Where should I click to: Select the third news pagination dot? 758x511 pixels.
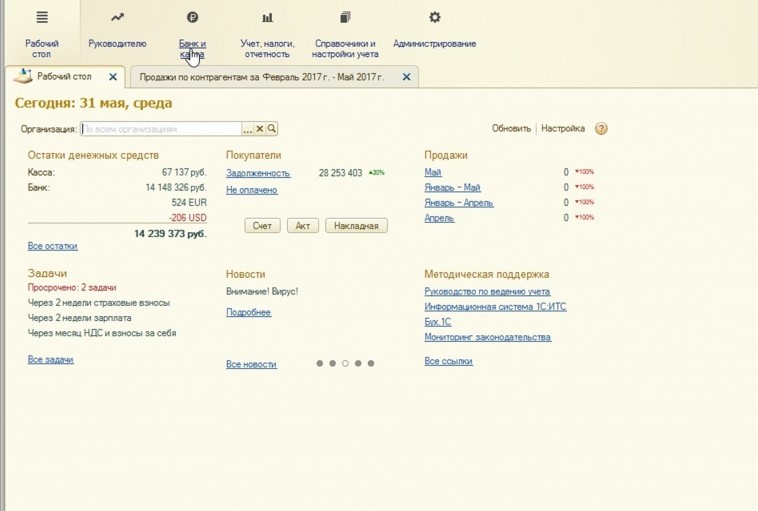coord(345,364)
